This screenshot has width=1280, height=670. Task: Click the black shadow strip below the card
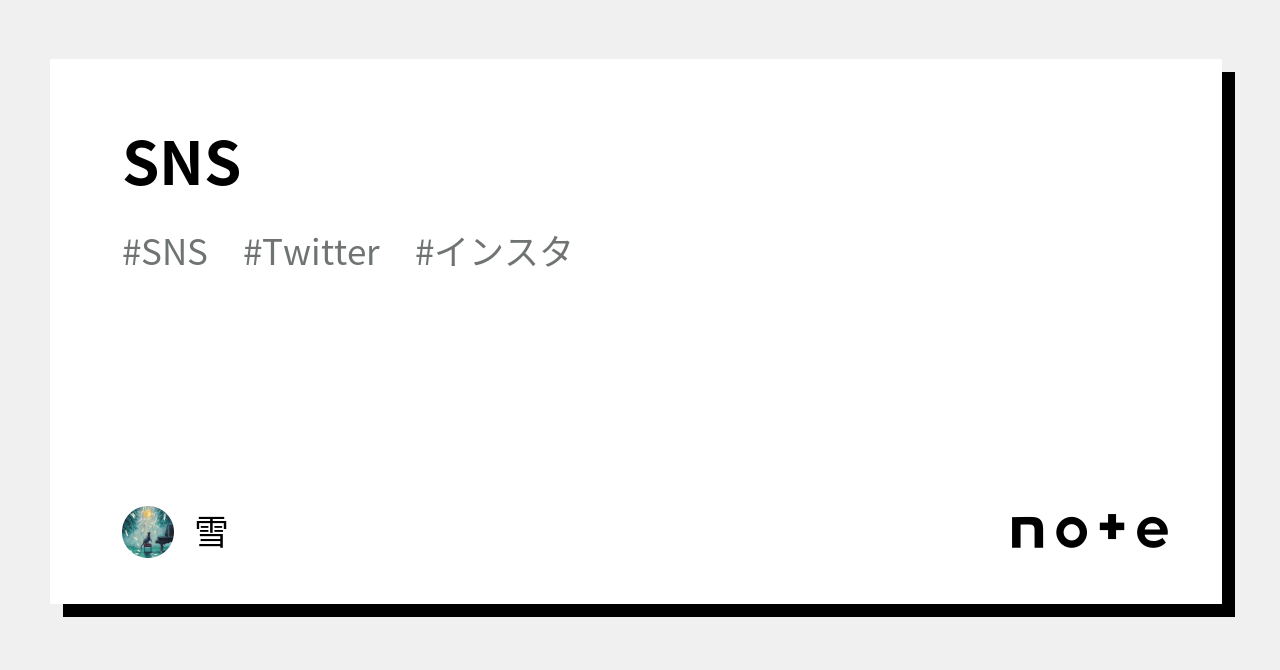point(640,610)
